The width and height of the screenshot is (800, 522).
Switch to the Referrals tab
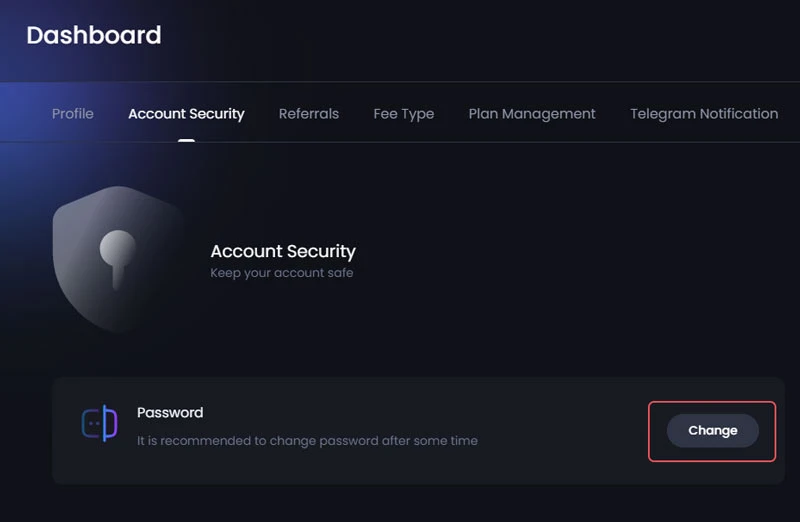(309, 114)
